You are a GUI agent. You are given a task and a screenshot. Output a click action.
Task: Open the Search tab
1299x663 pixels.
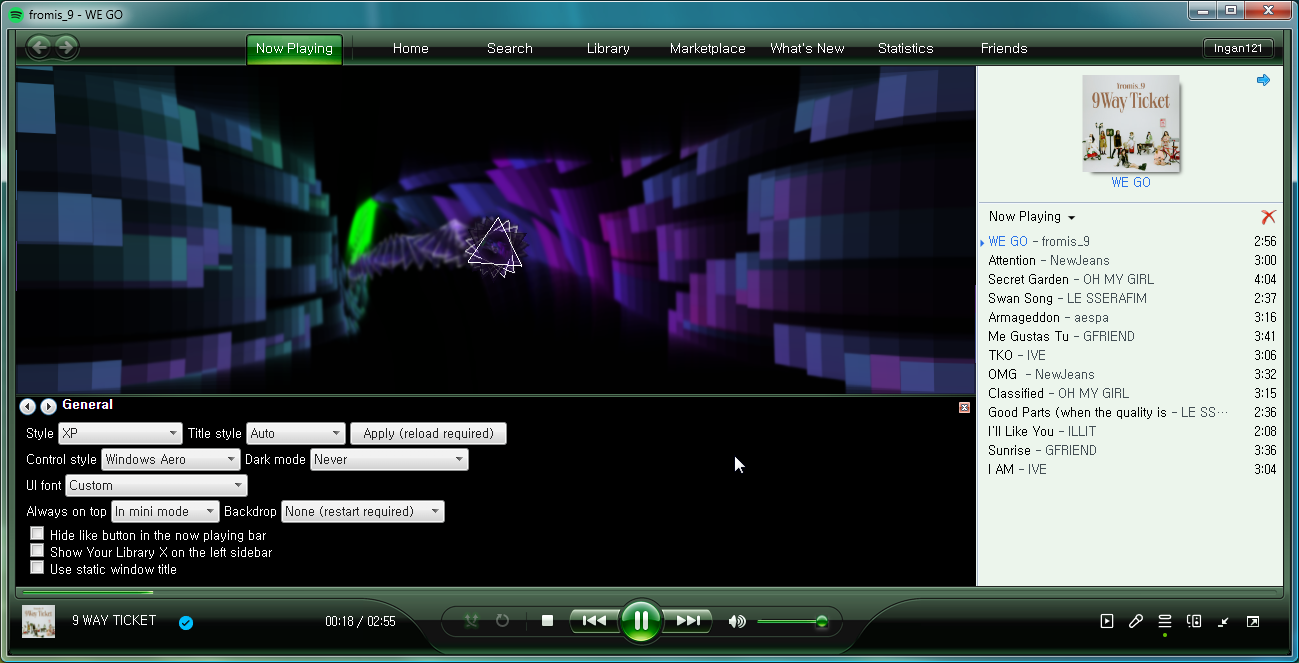[x=510, y=48]
